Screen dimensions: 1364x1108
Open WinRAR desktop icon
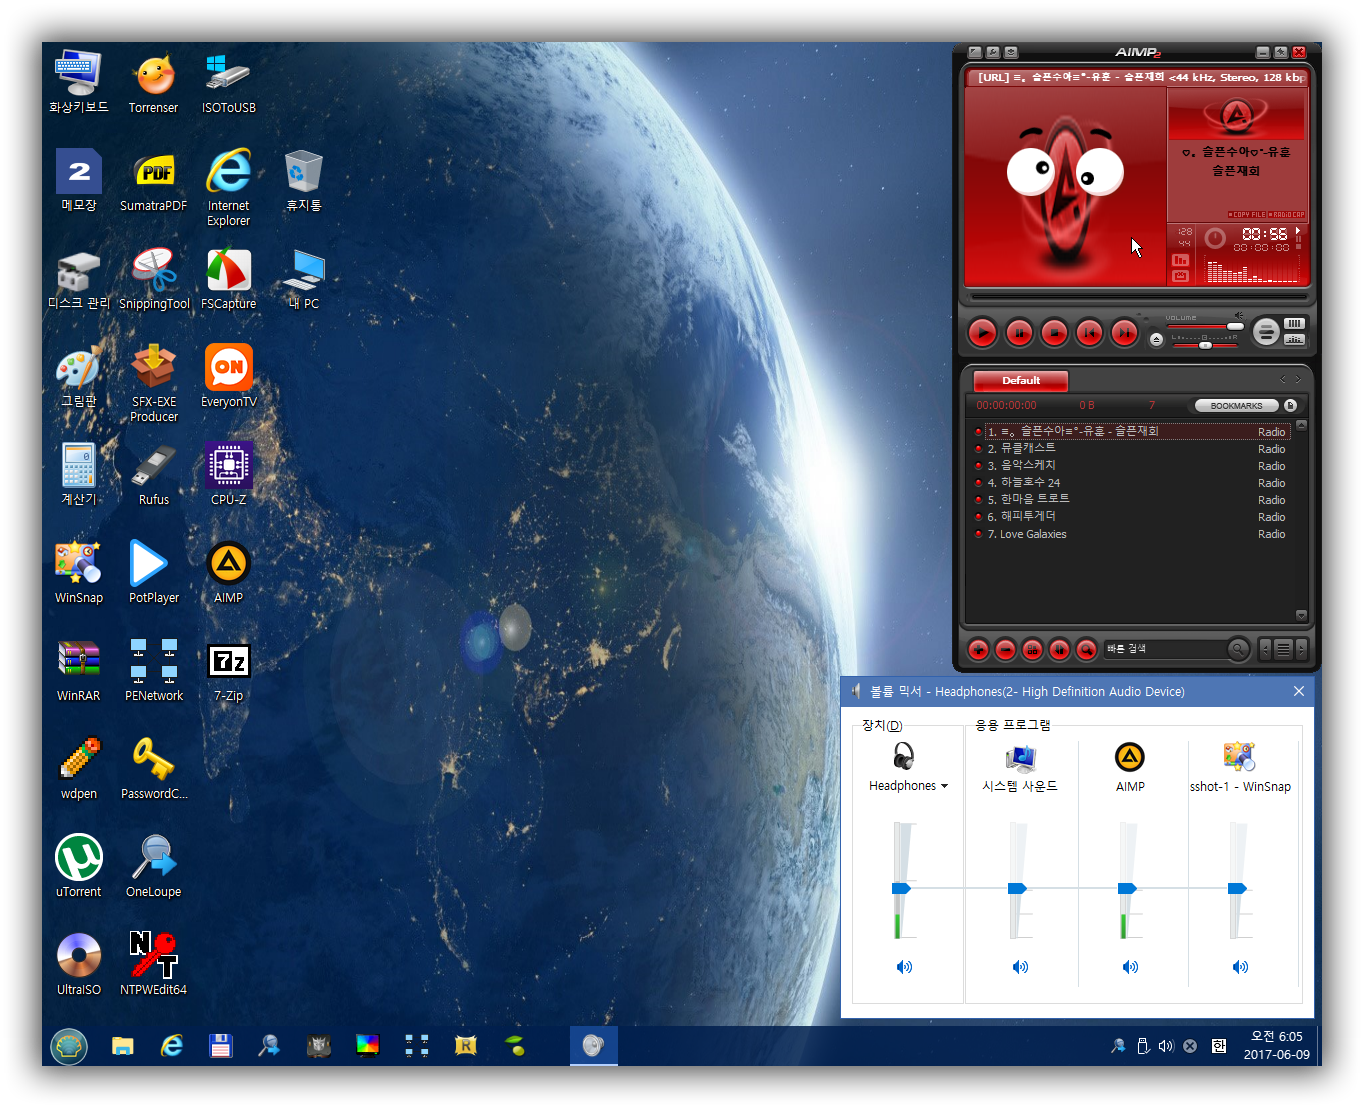click(78, 670)
